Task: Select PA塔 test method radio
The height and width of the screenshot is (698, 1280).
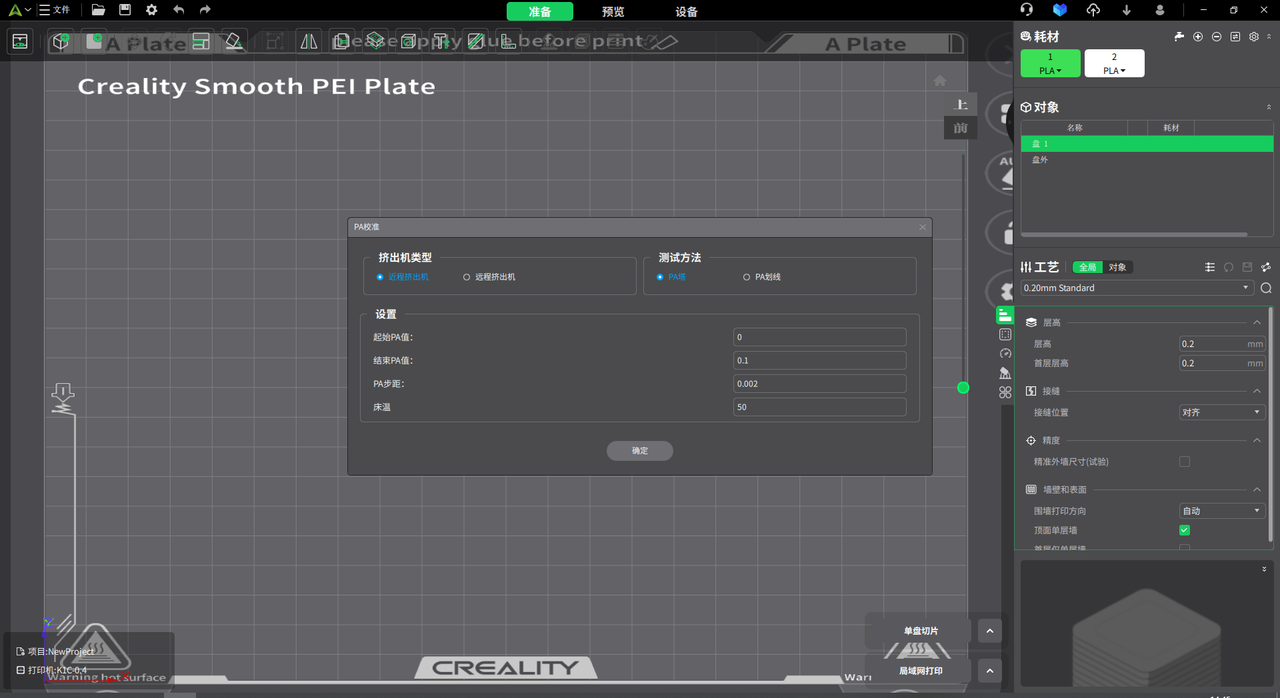Action: pos(660,277)
